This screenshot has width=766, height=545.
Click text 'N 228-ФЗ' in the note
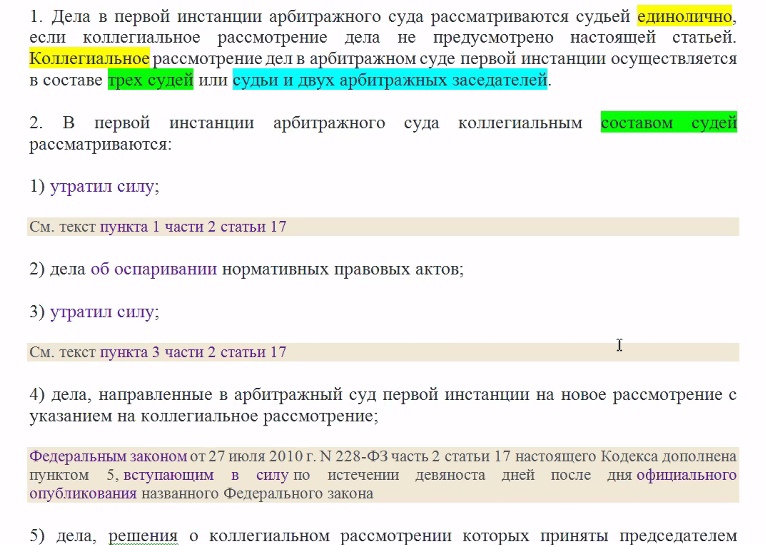click(x=354, y=456)
